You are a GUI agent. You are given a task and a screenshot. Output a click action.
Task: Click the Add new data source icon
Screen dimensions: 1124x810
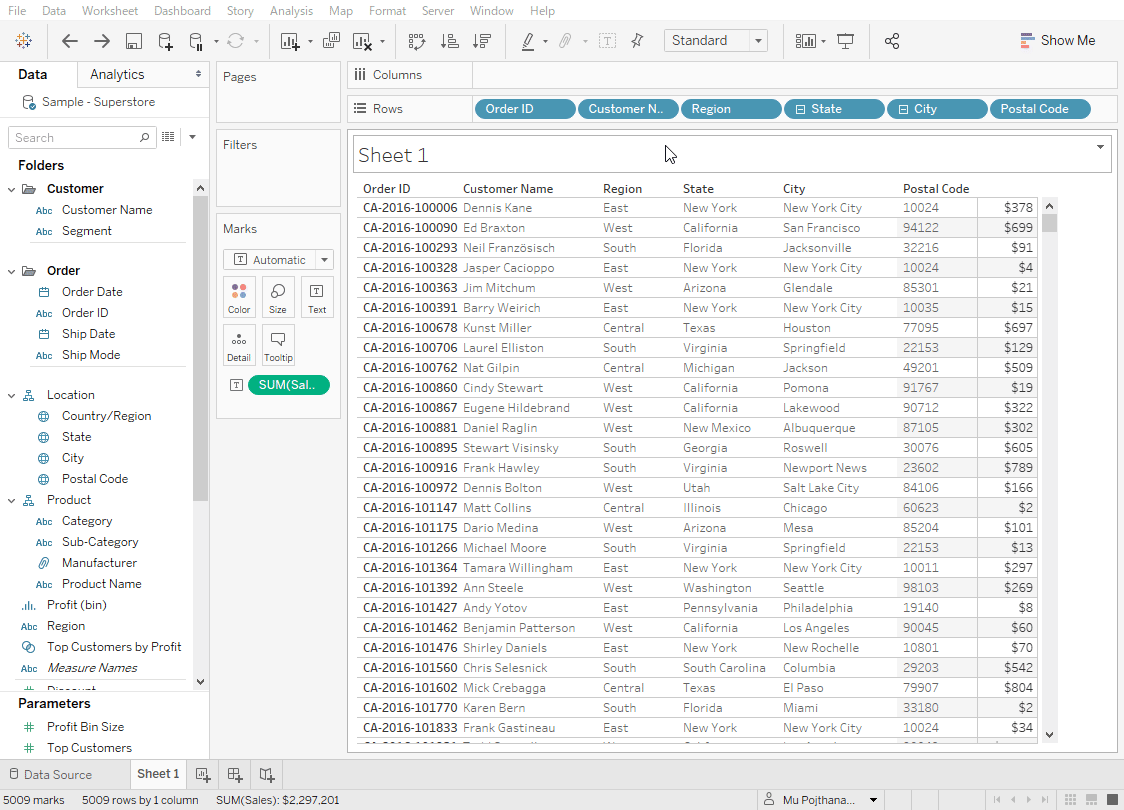point(166,41)
